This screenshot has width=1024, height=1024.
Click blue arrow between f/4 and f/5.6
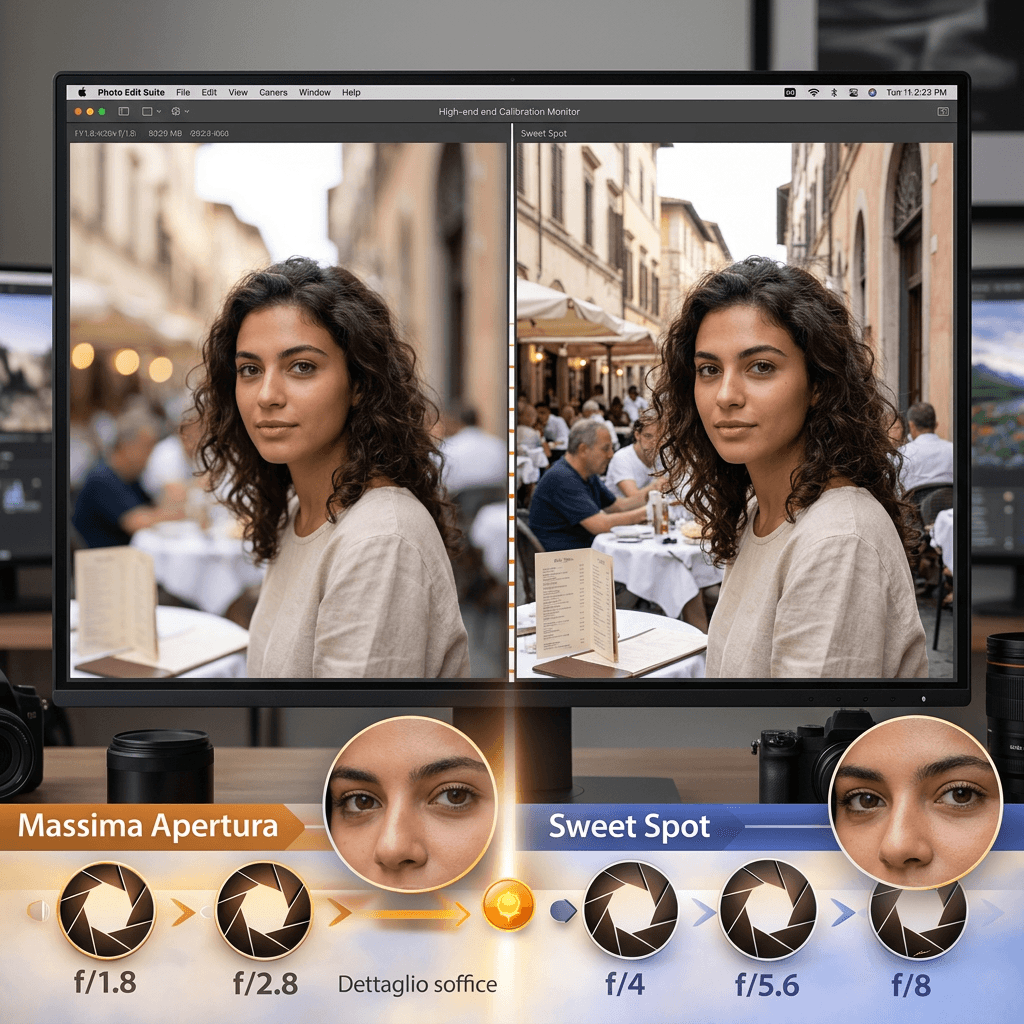coord(703,912)
